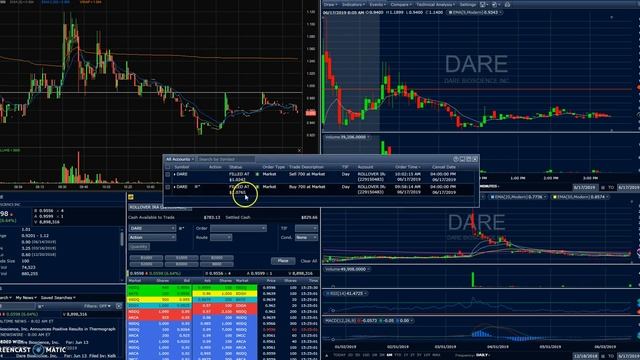640x360 pixels.
Task: Open the Order type dropdown
Action: click(238, 228)
